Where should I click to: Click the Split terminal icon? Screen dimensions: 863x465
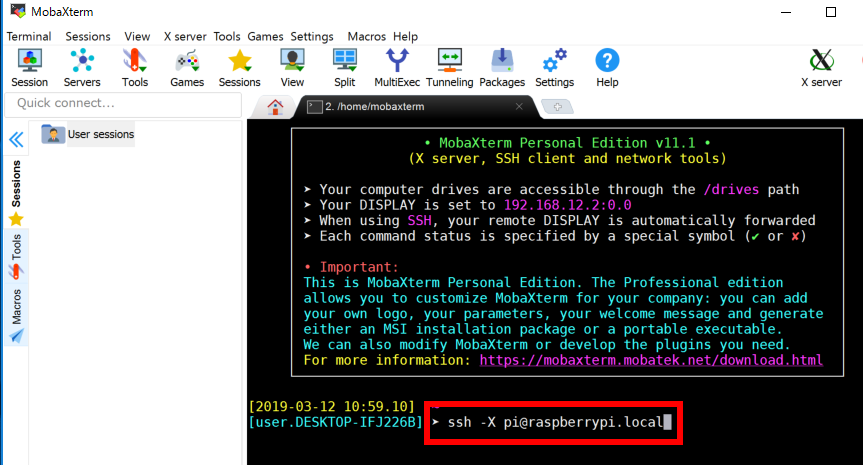(x=345, y=68)
